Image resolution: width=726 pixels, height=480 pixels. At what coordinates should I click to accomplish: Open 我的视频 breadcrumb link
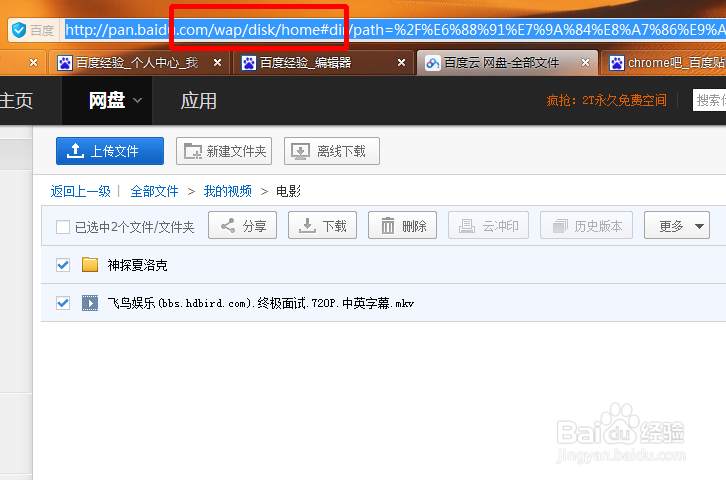click(228, 191)
